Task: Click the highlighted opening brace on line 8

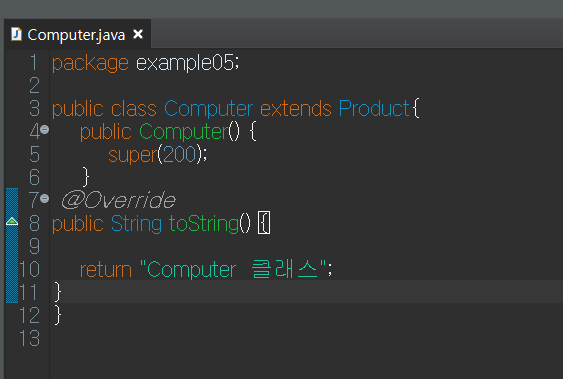Action: (x=264, y=223)
